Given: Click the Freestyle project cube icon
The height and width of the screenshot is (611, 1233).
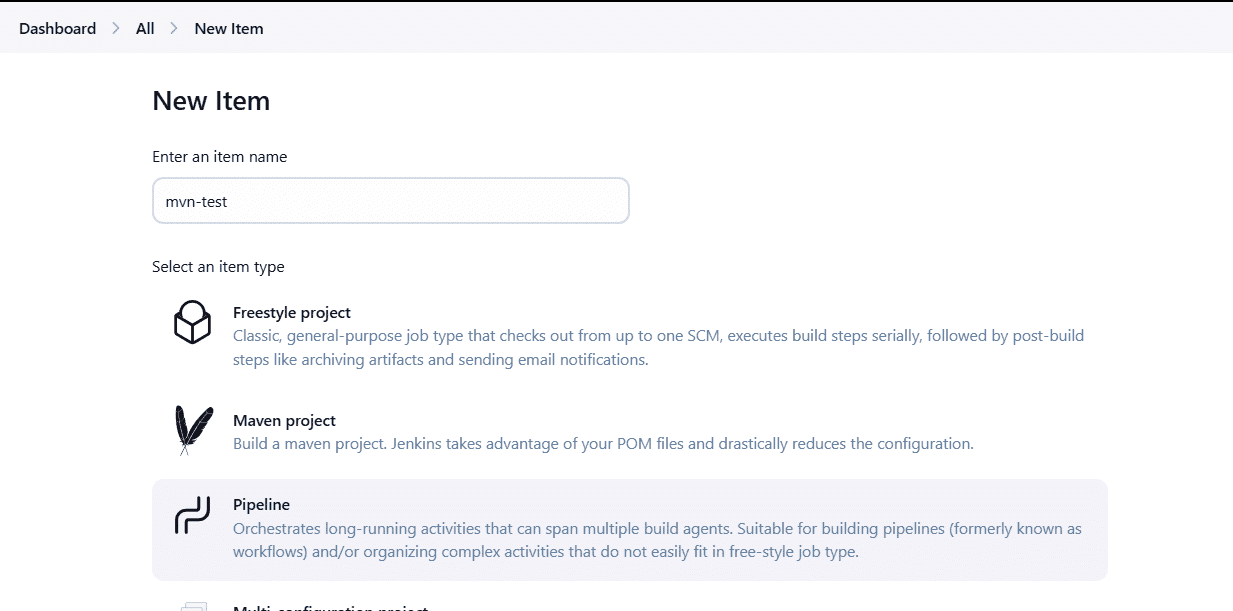Looking at the screenshot, I should 192,322.
